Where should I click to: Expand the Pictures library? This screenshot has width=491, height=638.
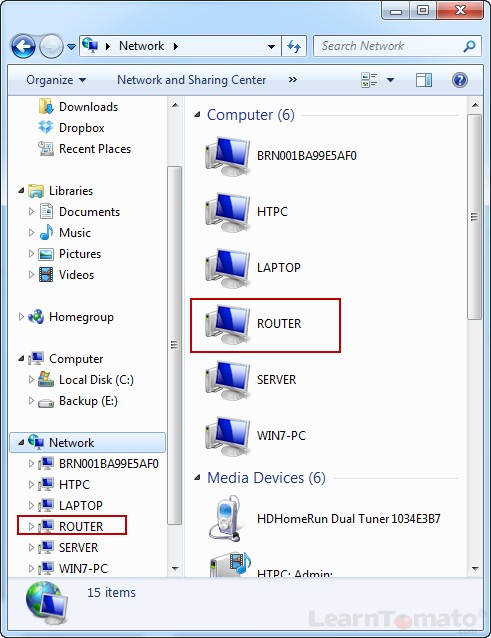[31, 253]
